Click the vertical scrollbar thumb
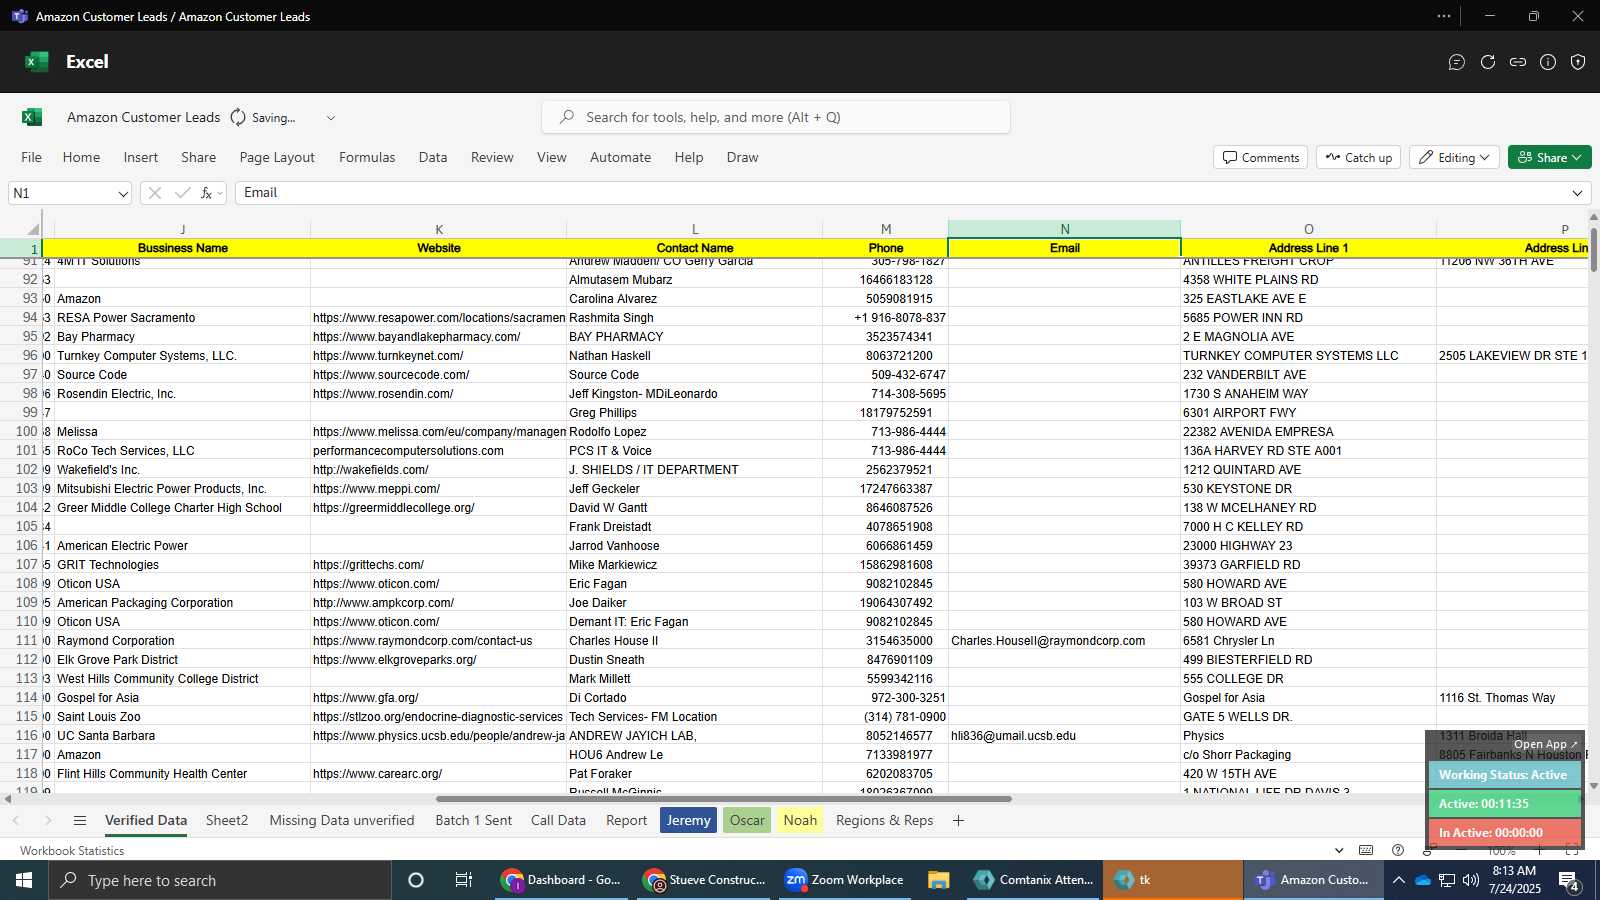This screenshot has width=1600, height=900. point(1593,248)
